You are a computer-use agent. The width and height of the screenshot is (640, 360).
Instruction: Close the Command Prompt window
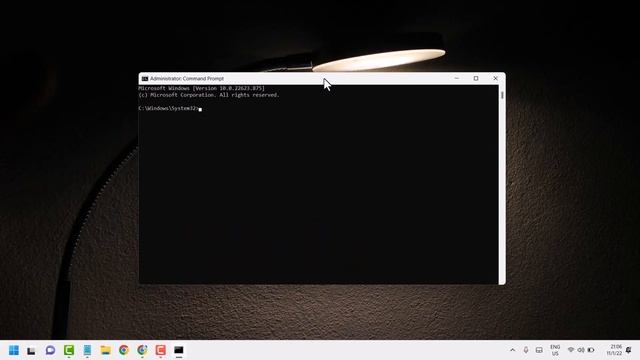[496, 78]
